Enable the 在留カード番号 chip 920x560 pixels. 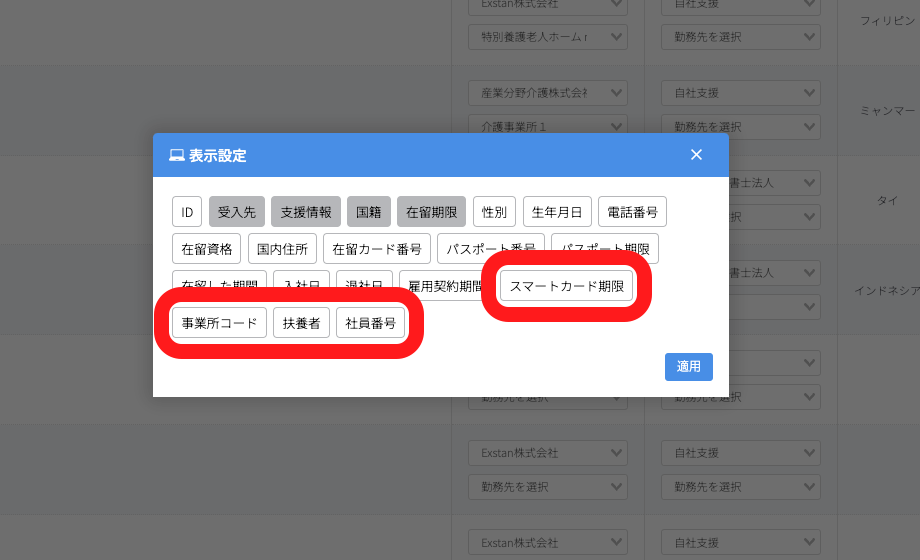point(377,249)
